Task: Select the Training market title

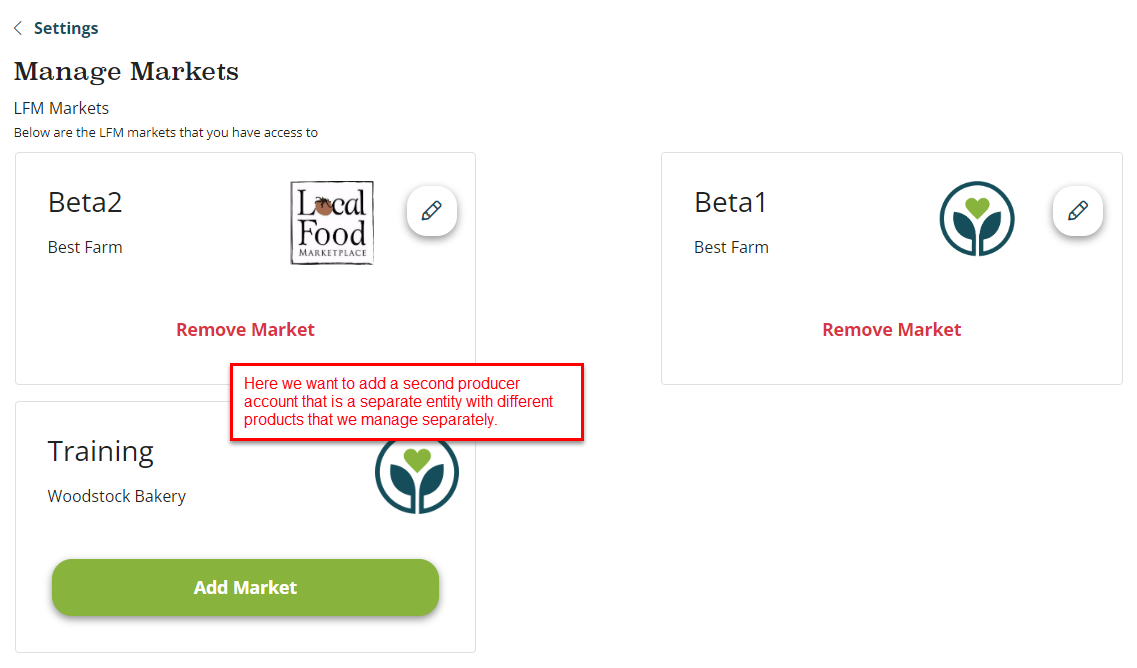Action: [101, 452]
